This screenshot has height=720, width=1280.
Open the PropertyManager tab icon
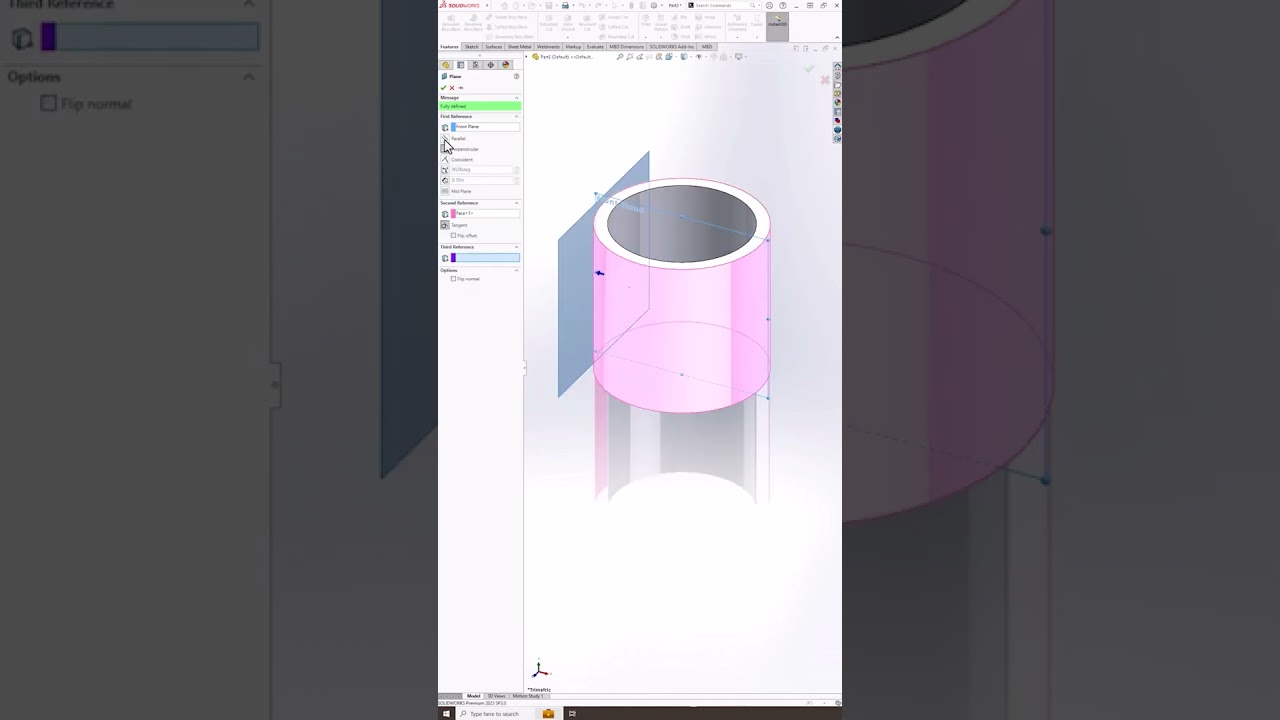click(460, 65)
